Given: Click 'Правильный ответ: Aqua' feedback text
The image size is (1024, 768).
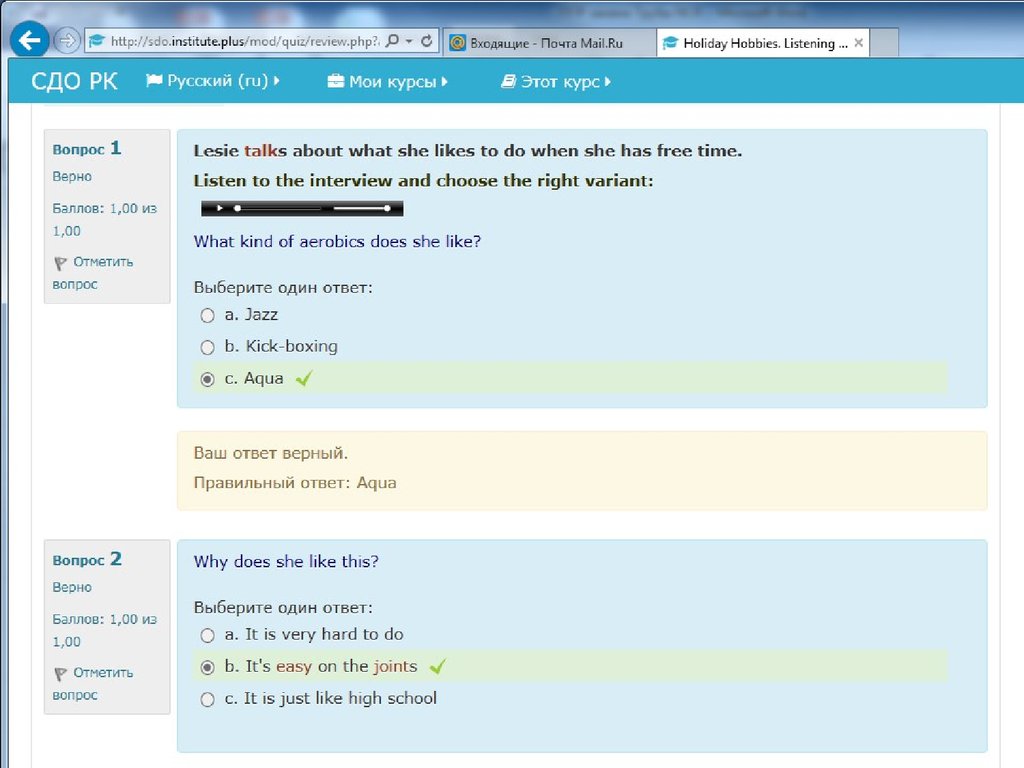Looking at the screenshot, I should click(295, 483).
